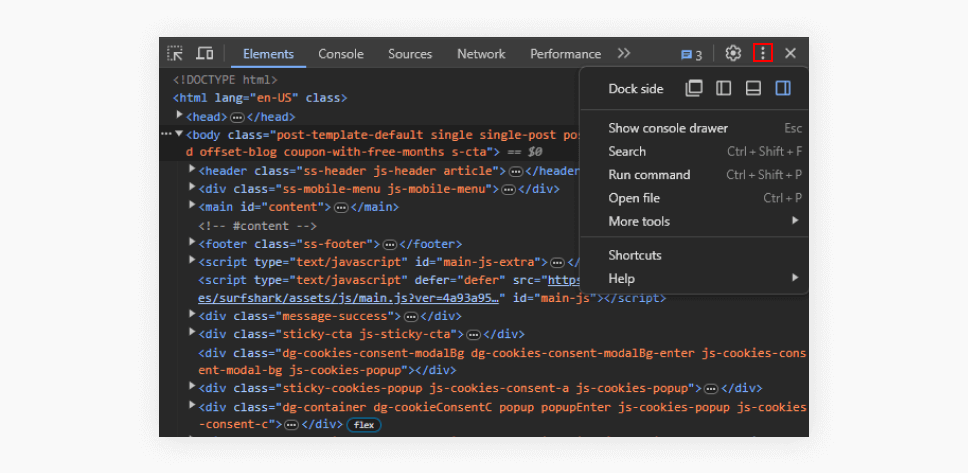Viewport: 968px width, 473px height.
Task: Open the Network tab
Action: coord(481,54)
